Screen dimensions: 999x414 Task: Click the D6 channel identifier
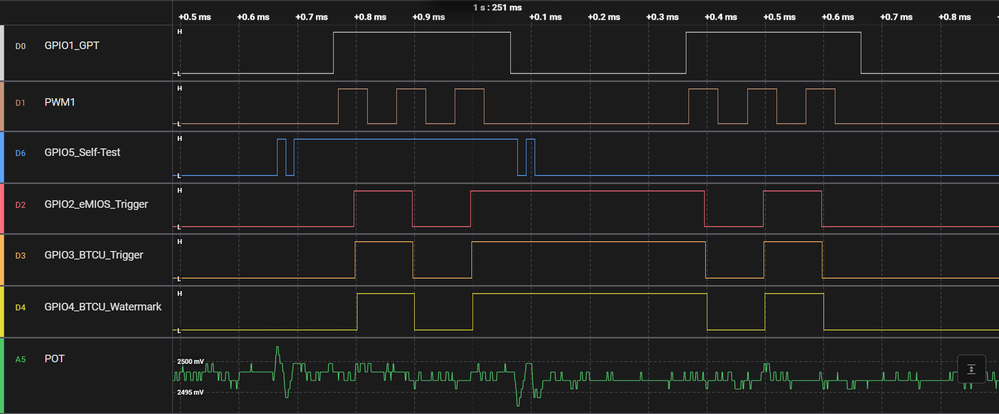20,153
